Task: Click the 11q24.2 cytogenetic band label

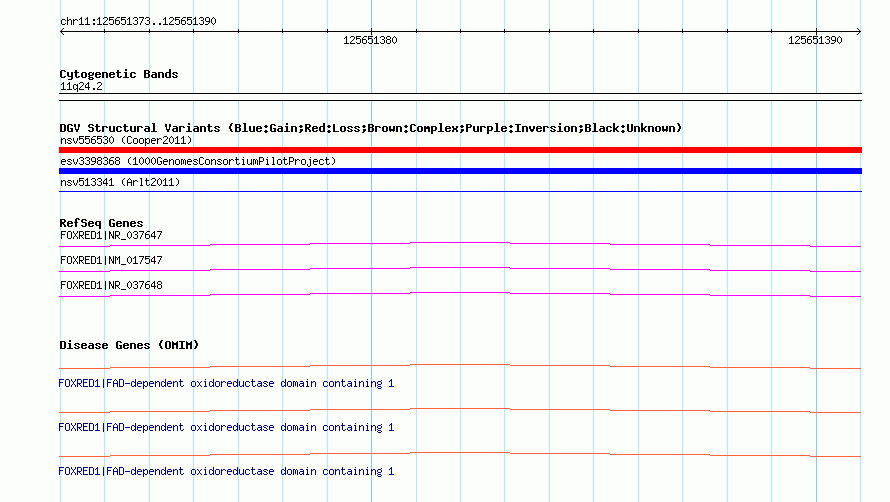Action: 81,86
